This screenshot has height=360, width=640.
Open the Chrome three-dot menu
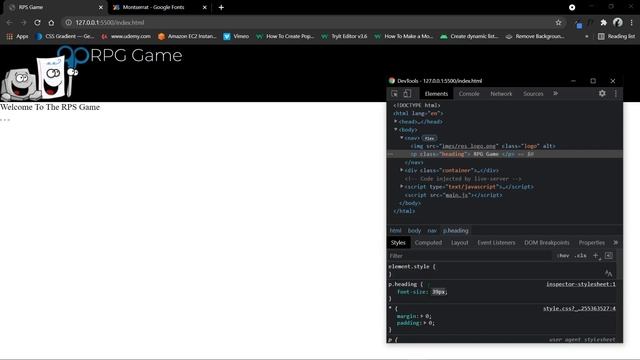coord(631,22)
